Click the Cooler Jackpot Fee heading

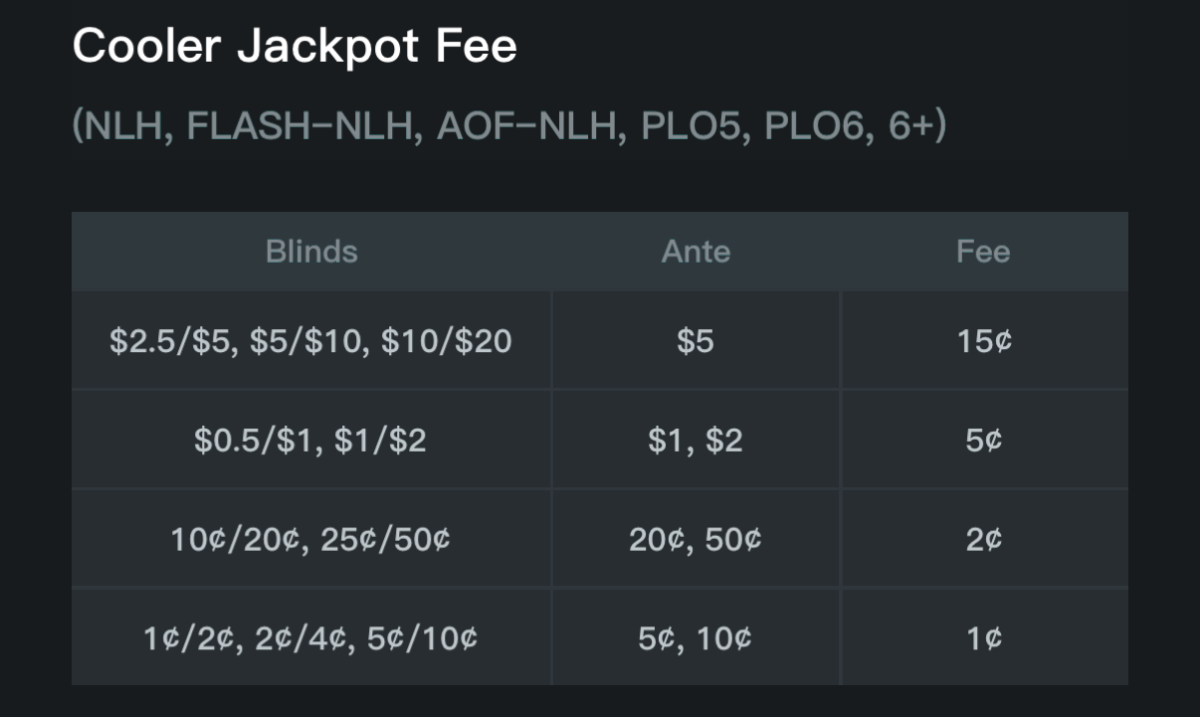pos(294,46)
